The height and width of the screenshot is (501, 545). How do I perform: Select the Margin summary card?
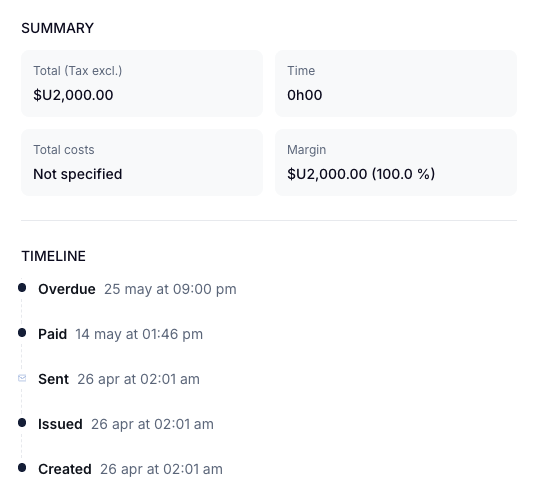pyautogui.click(x=396, y=162)
